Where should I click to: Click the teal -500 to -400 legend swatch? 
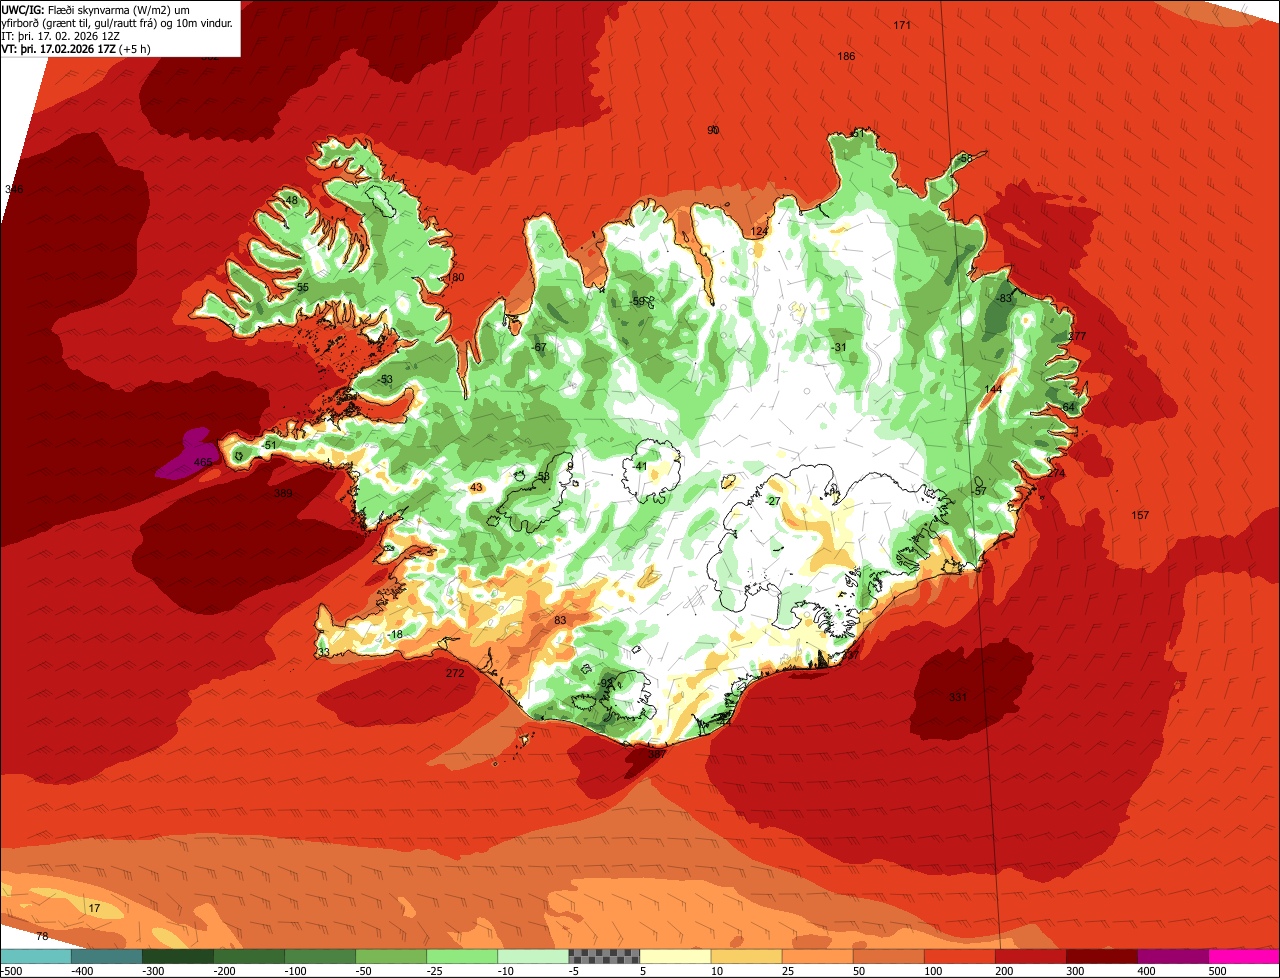click(35, 956)
